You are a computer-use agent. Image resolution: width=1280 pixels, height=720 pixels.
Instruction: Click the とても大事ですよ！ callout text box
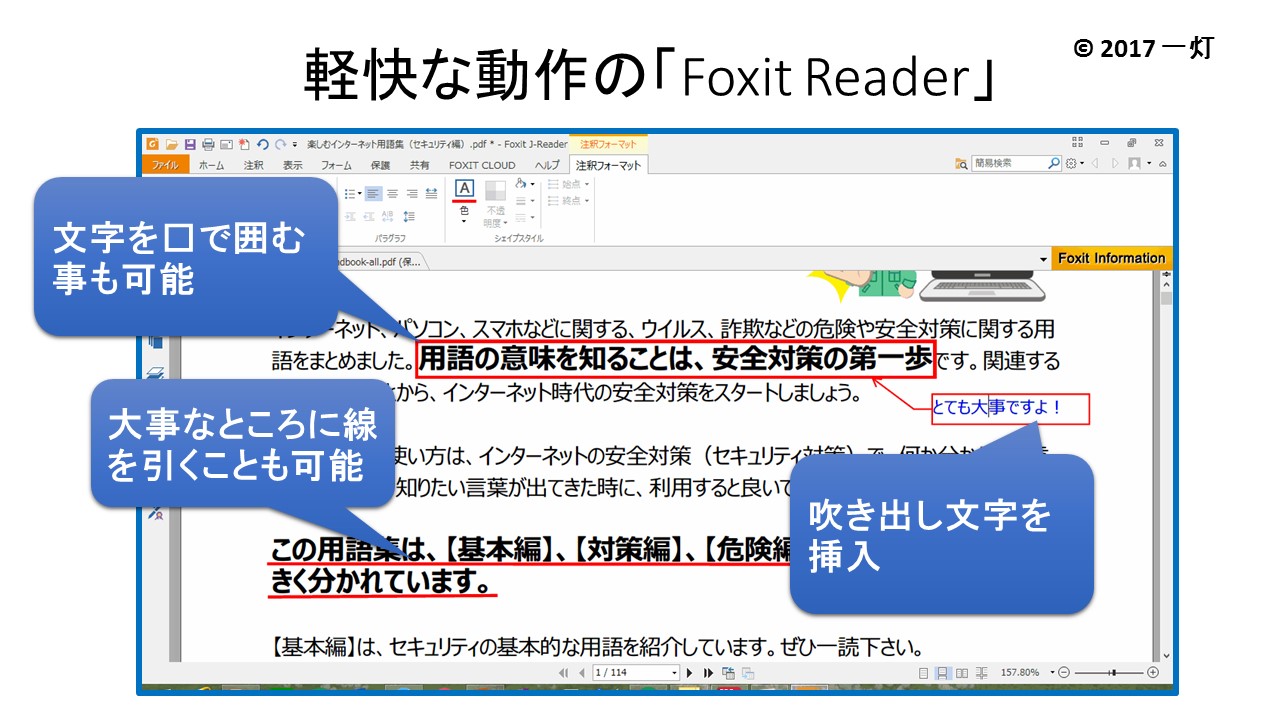click(x=1010, y=408)
